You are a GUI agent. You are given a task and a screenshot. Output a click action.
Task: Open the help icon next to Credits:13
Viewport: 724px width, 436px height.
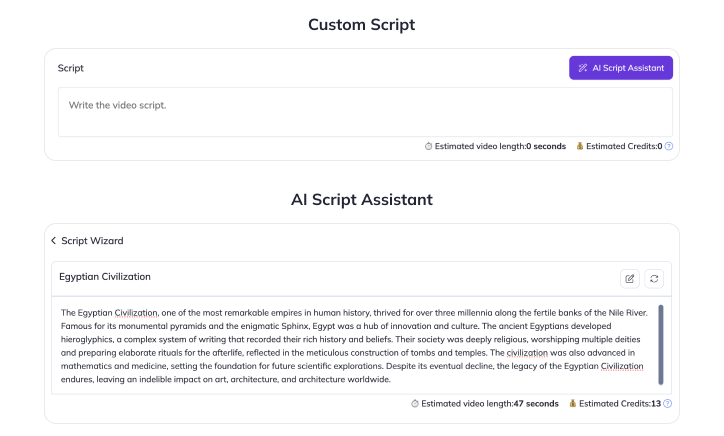tap(668, 404)
